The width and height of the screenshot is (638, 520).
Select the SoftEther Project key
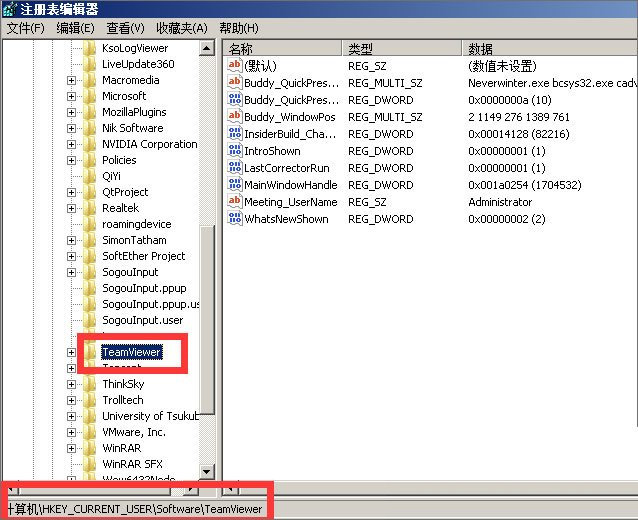tap(144, 256)
